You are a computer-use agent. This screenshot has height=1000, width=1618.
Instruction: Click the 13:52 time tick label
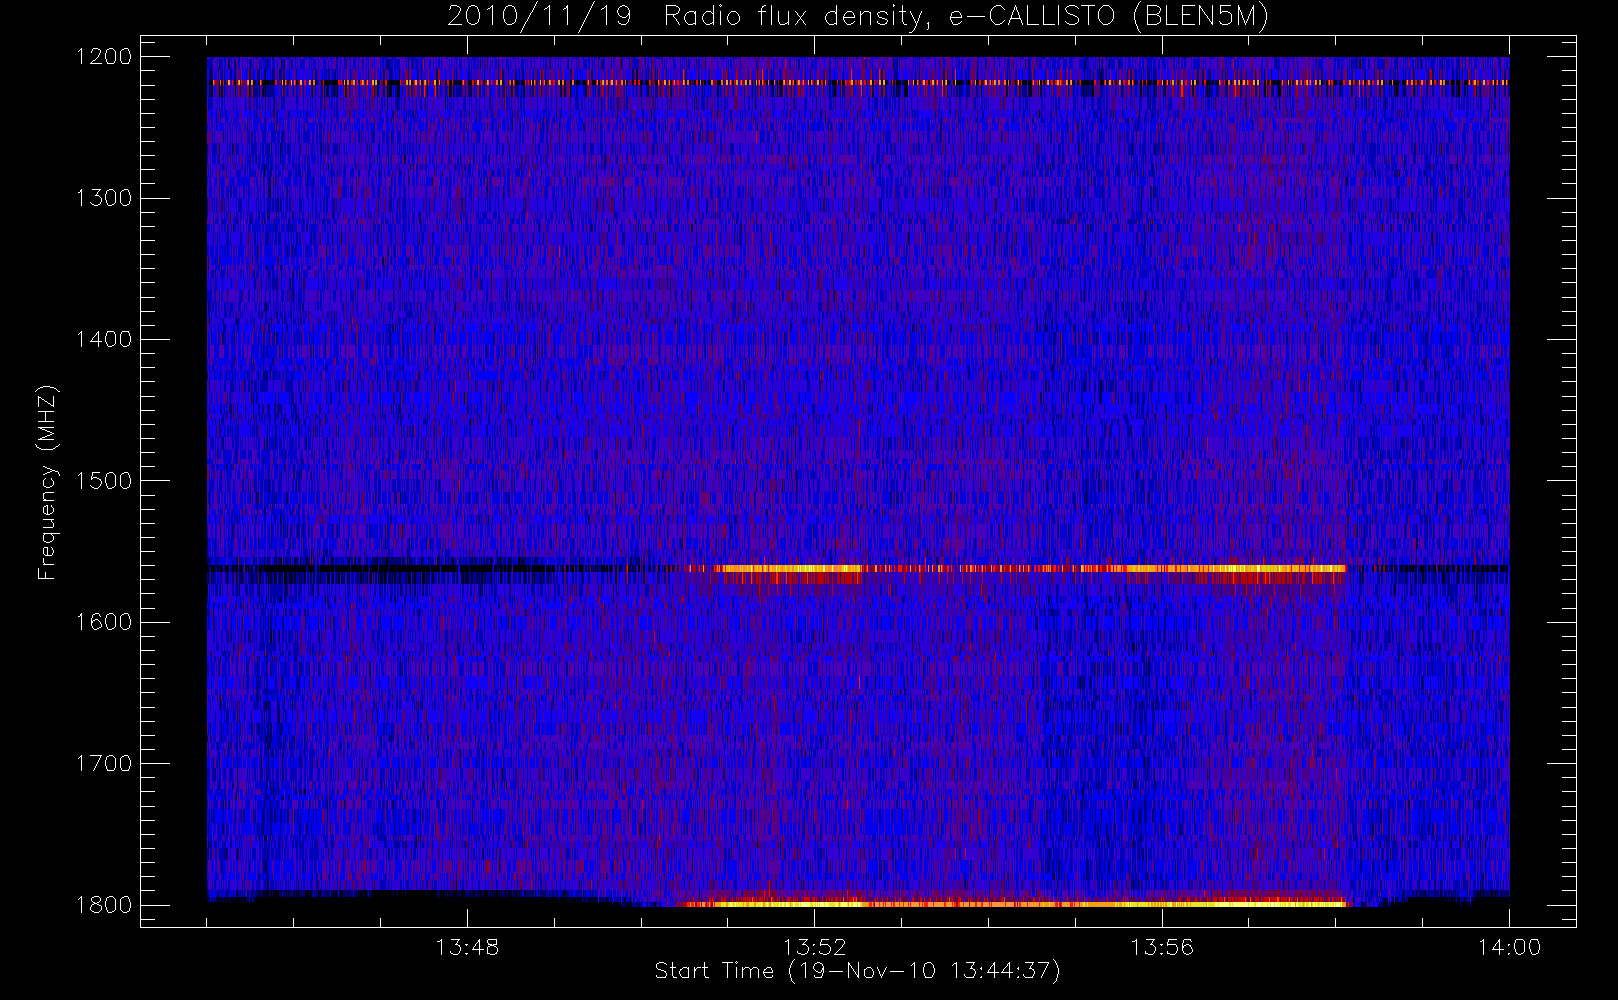[814, 947]
